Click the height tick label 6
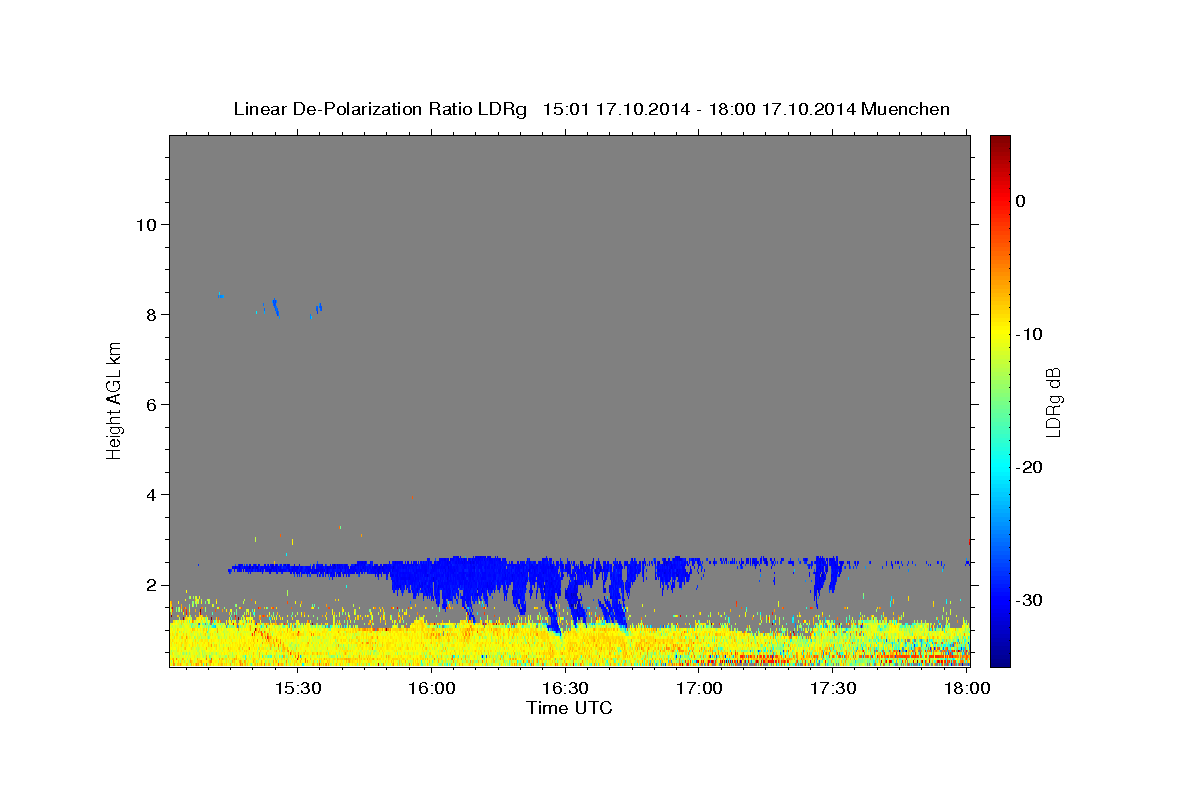Screen dimensions: 1200x800 [152, 404]
